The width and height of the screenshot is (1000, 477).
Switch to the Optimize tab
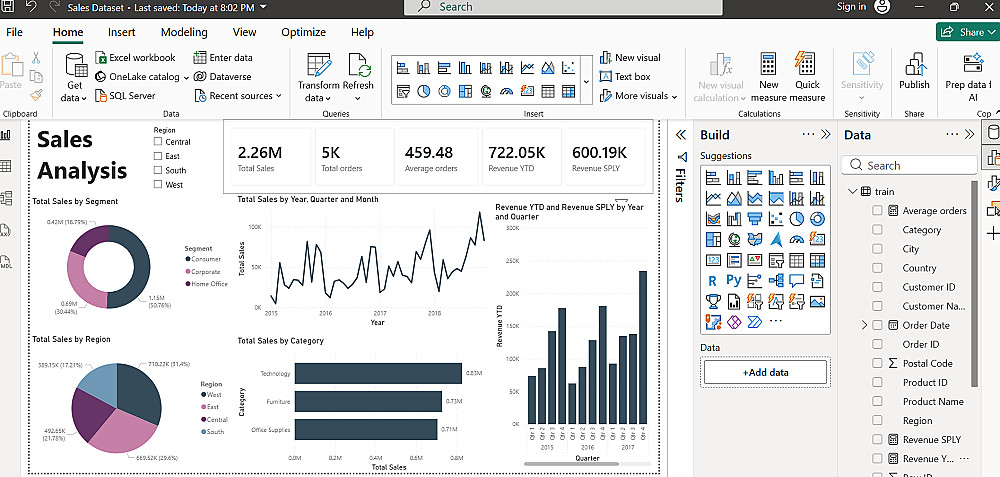pos(303,32)
